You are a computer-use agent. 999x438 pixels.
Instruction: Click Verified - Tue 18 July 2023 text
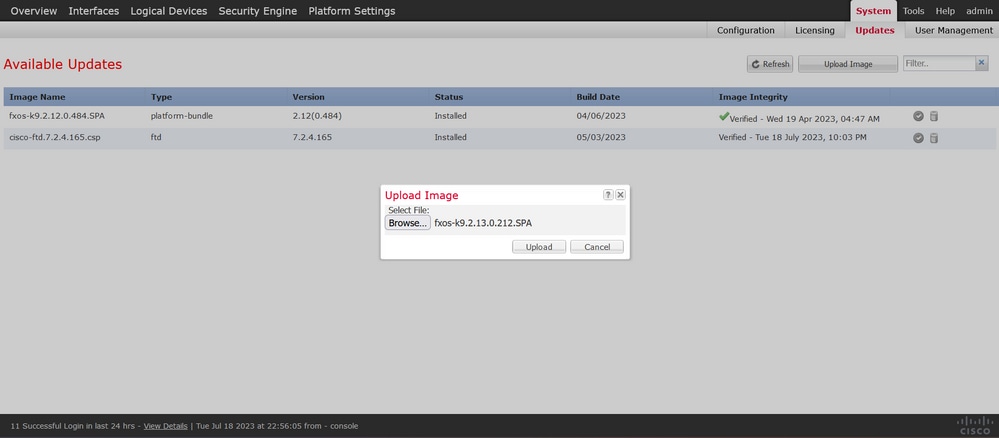(793, 137)
